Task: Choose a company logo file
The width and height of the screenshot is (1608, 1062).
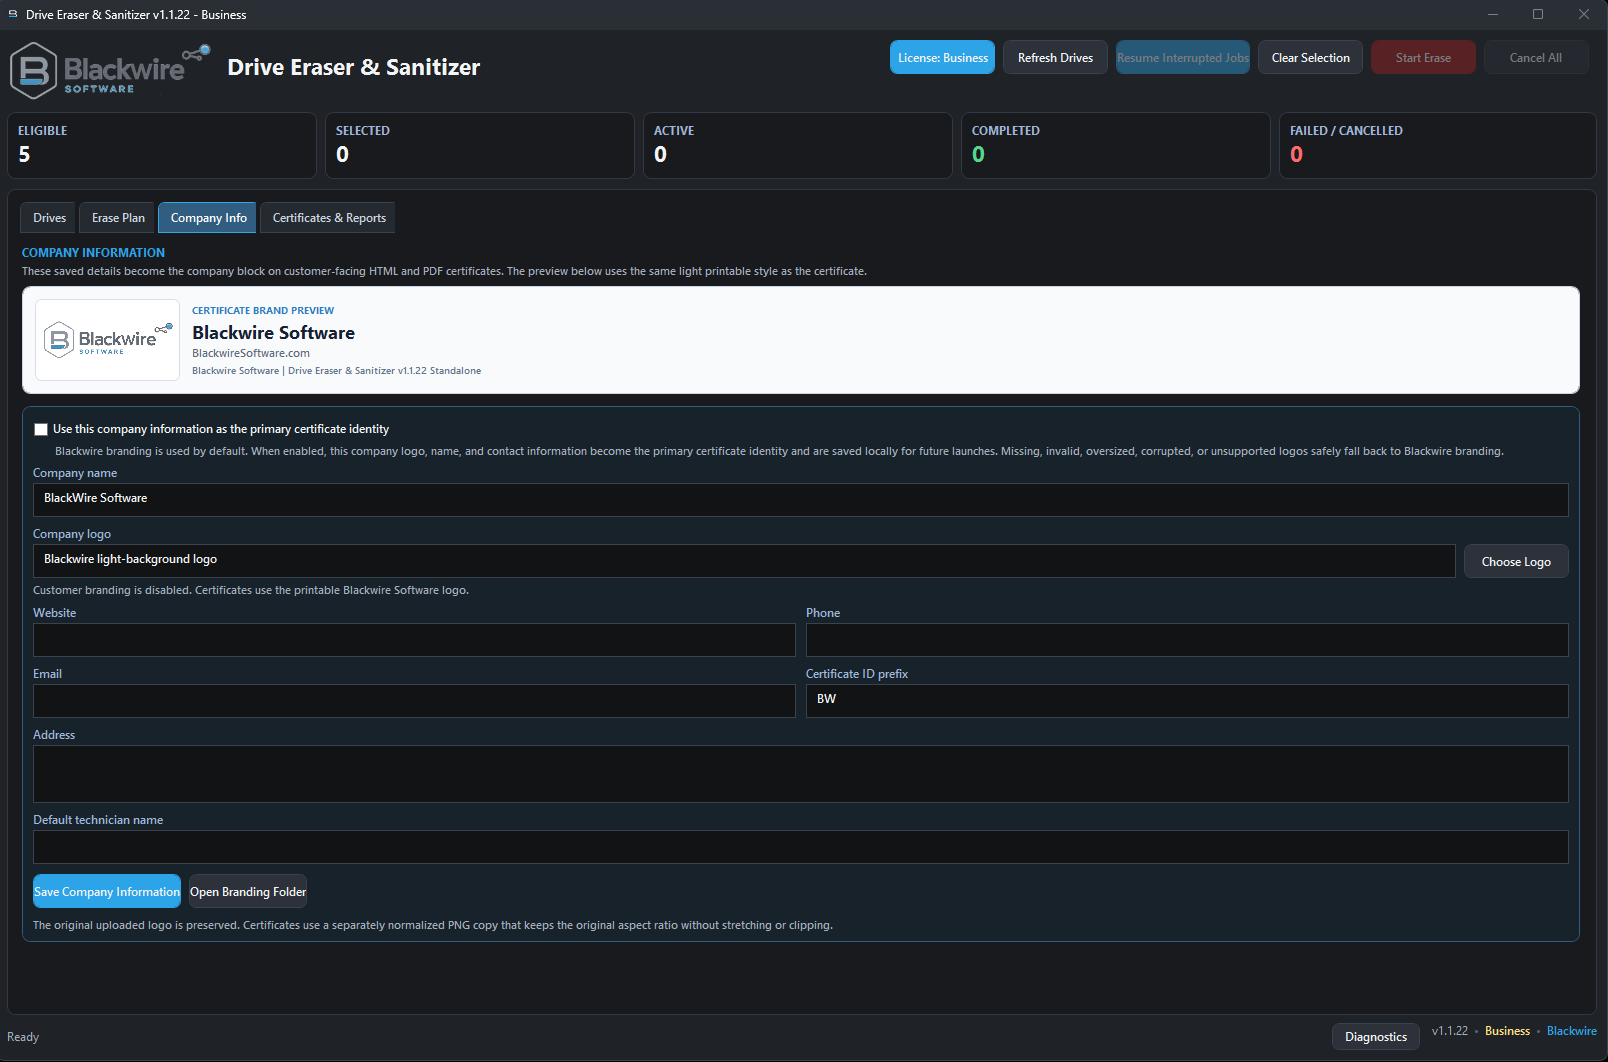Action: point(1516,562)
